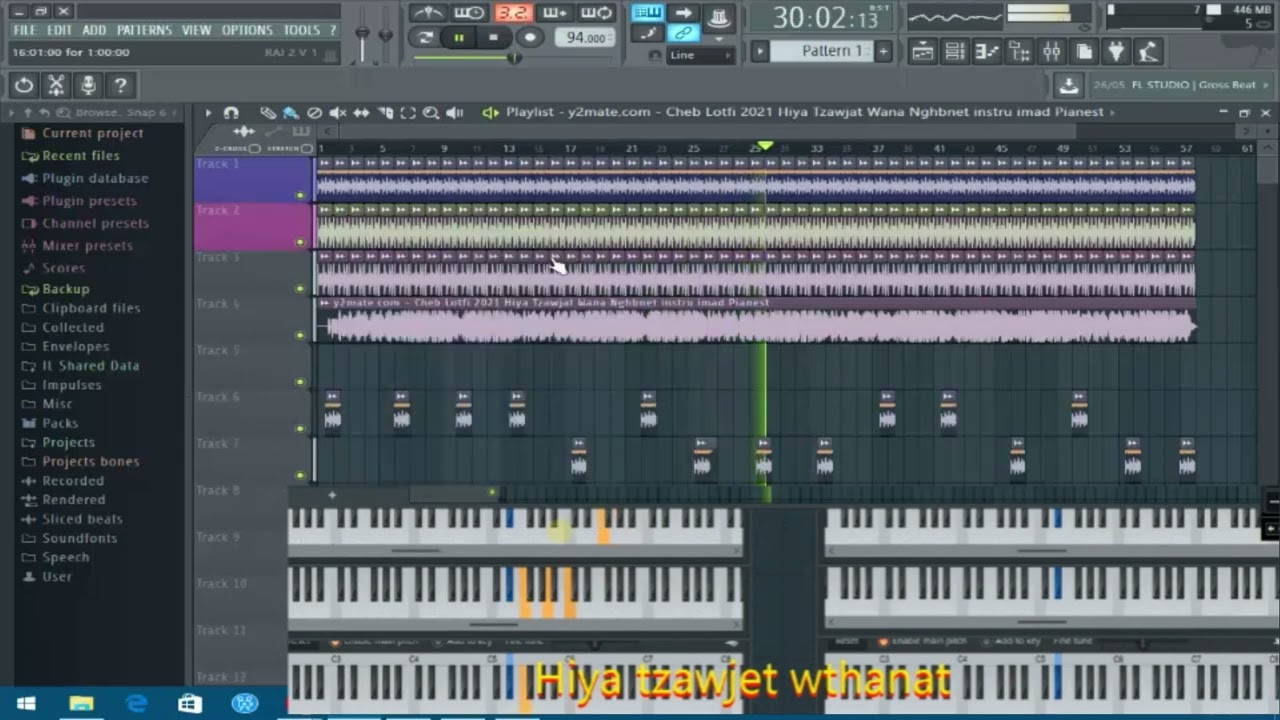Toggle the metronome icon
The image size is (1280, 720).
(x=427, y=12)
